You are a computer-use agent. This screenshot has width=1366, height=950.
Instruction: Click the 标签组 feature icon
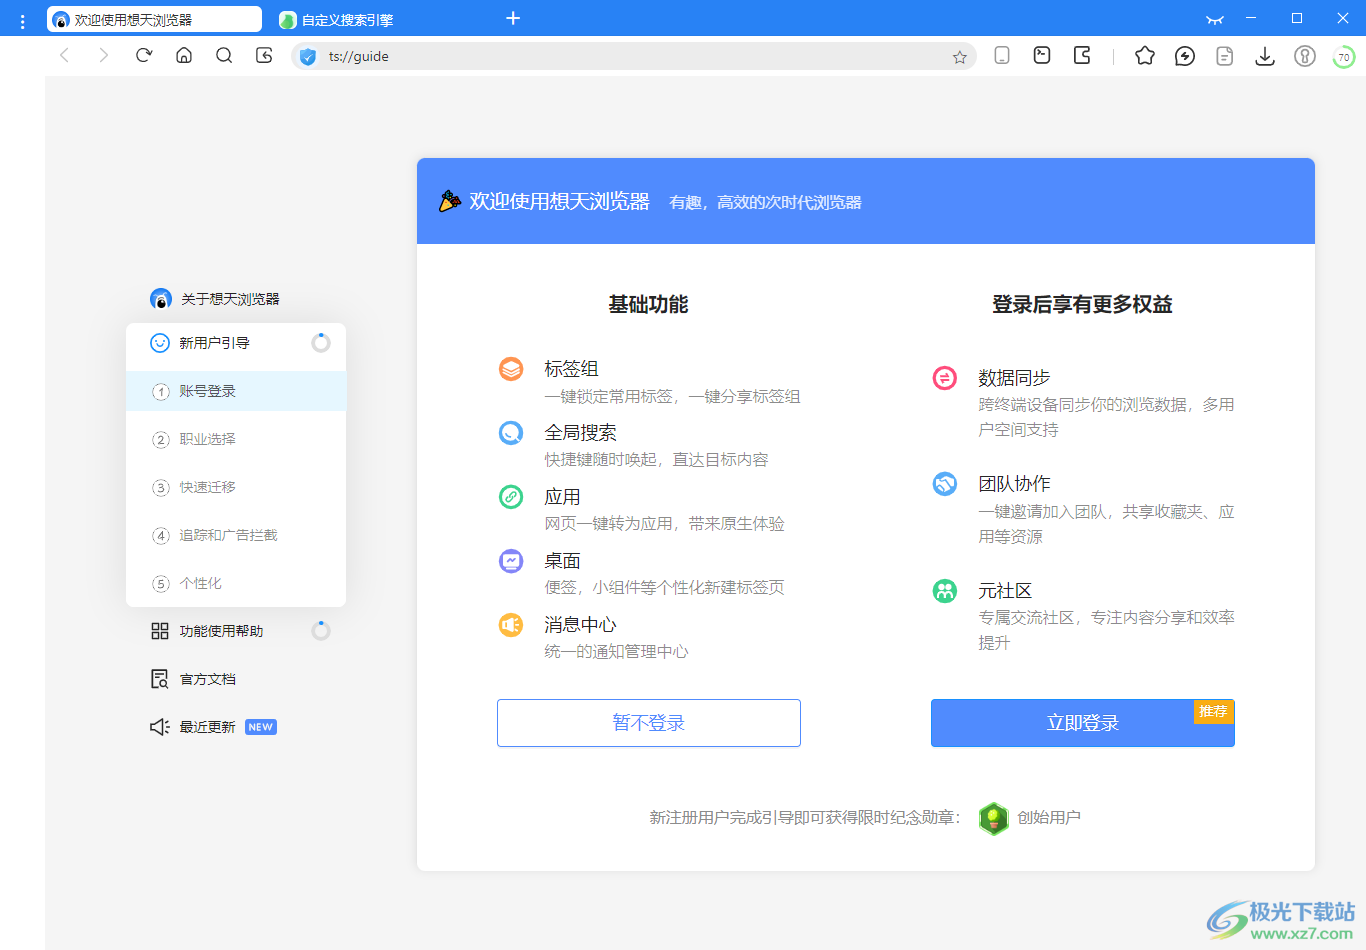click(x=511, y=369)
